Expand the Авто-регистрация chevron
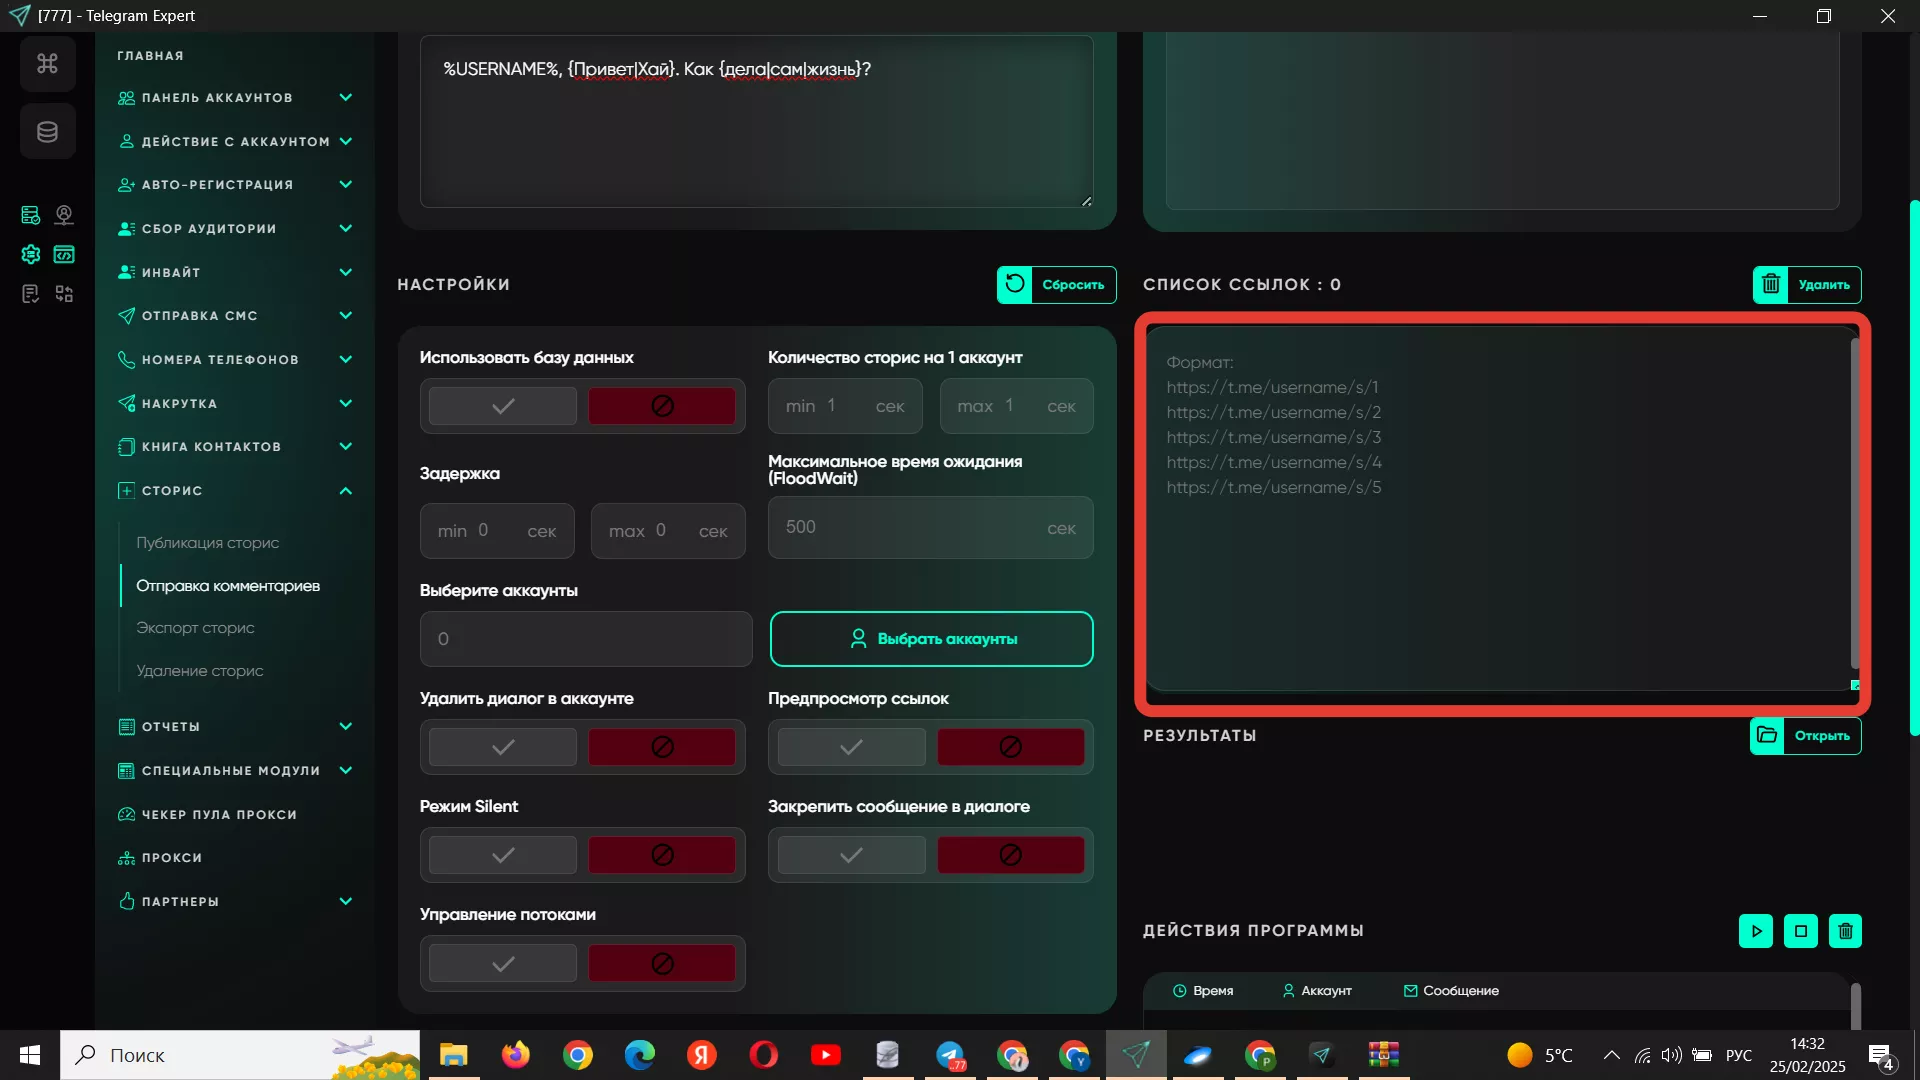Image resolution: width=1920 pixels, height=1080 pixels. pos(346,184)
